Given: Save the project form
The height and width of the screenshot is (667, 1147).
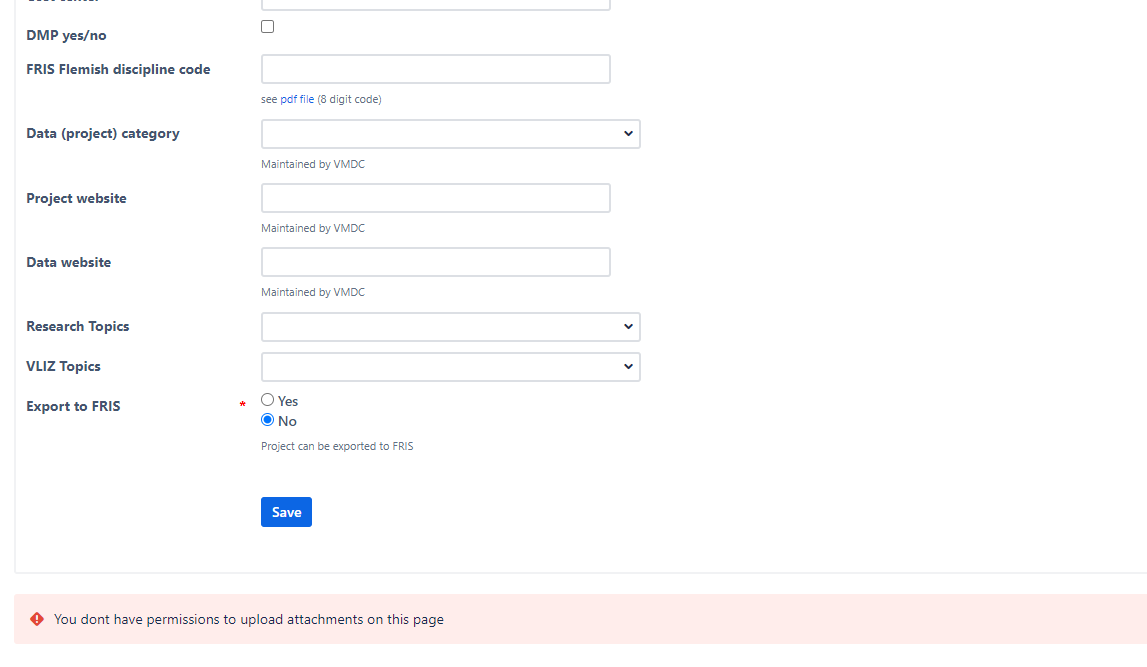Looking at the screenshot, I should pyautogui.click(x=286, y=512).
